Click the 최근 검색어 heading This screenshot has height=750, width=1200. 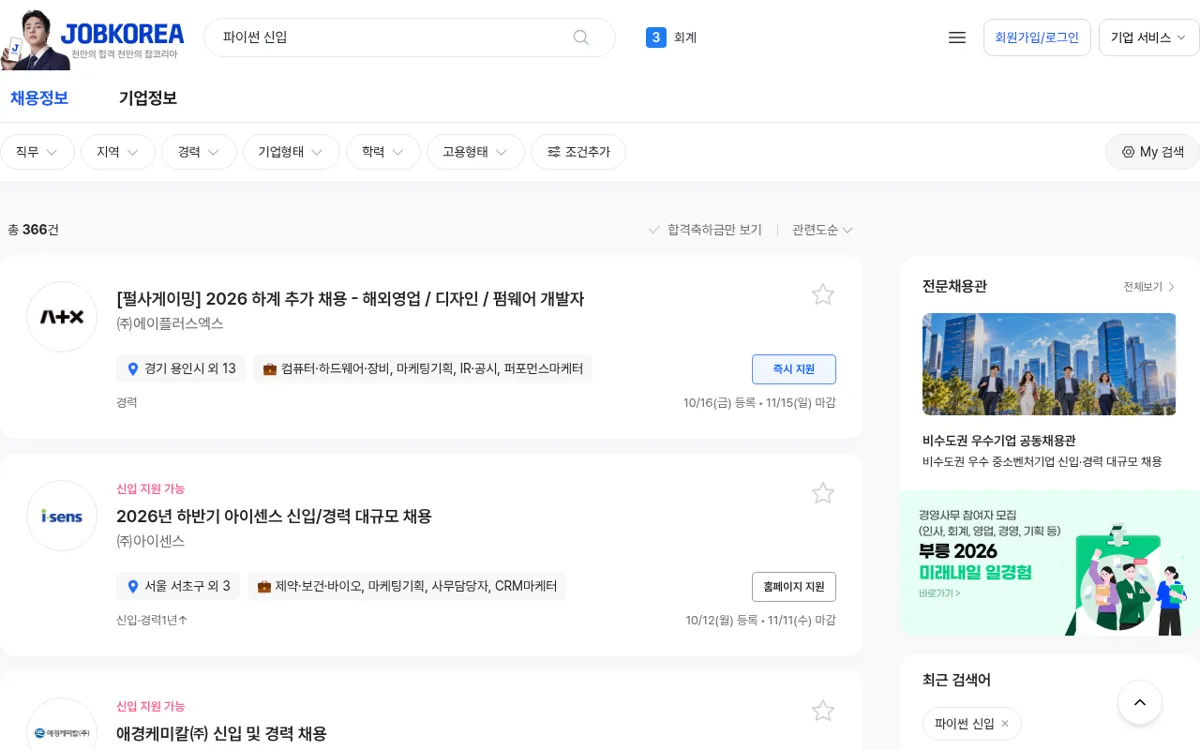click(x=956, y=680)
